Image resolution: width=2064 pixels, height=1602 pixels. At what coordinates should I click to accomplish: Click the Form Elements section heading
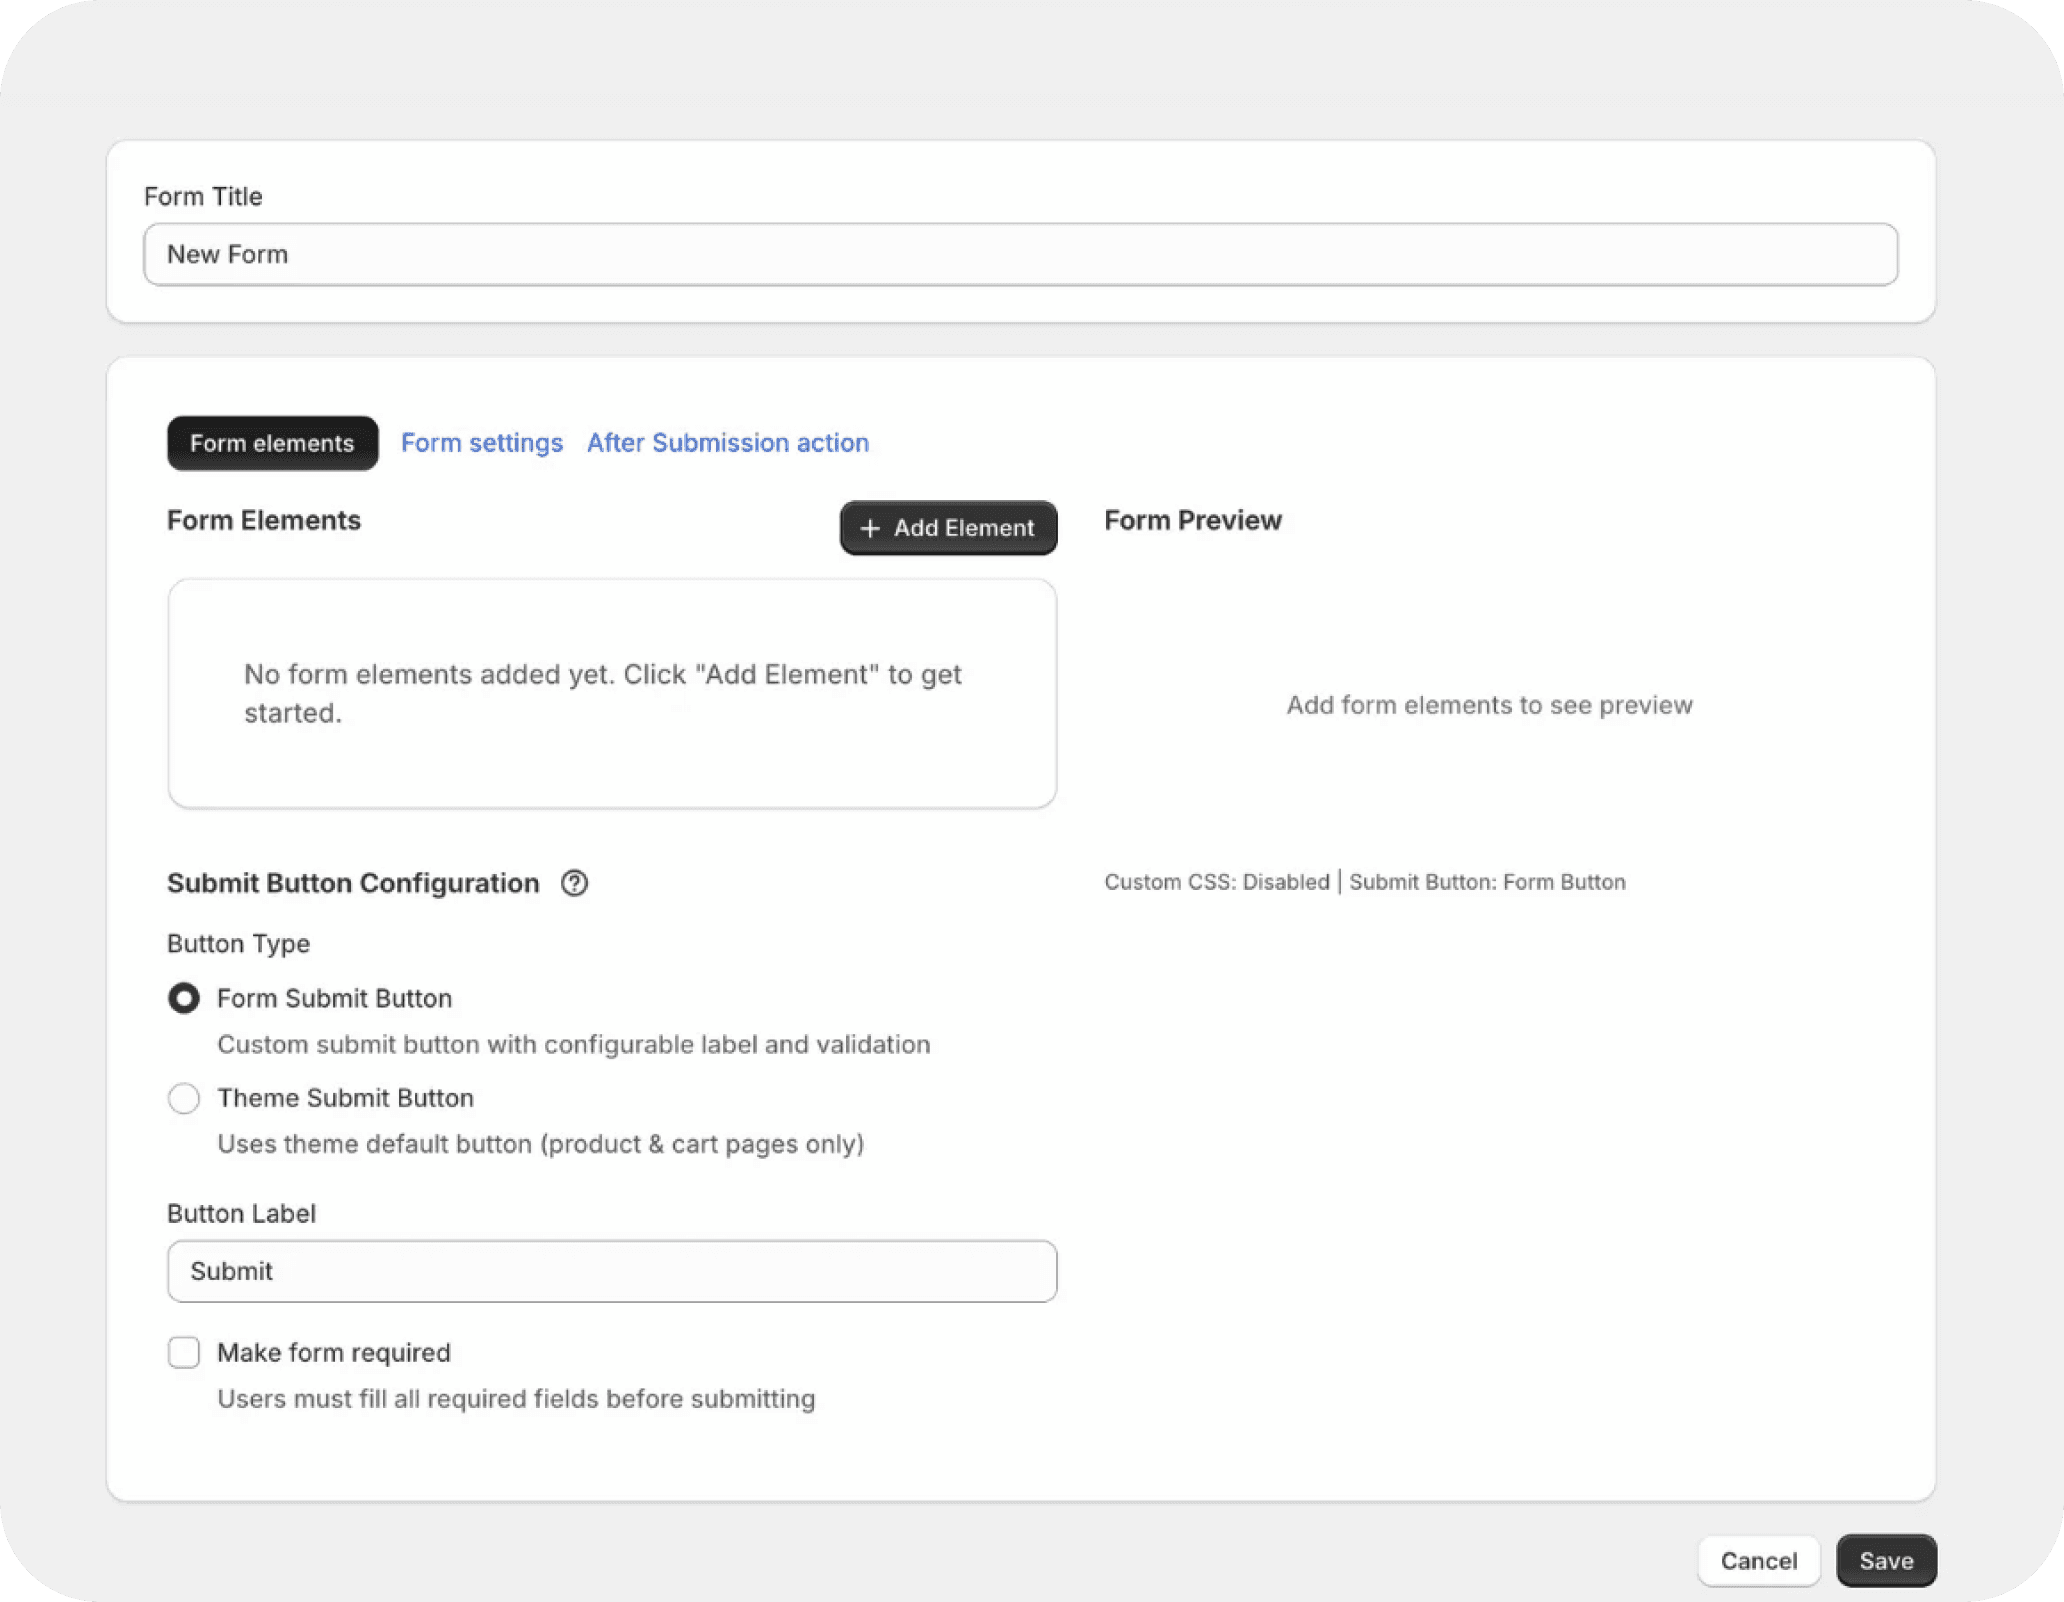263,520
